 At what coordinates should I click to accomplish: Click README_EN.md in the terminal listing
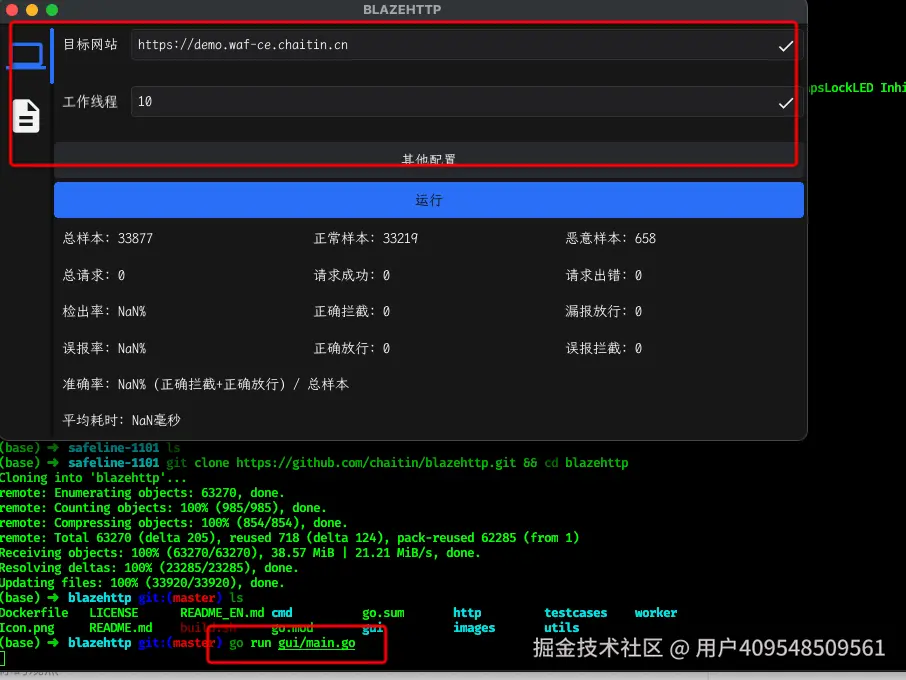[222, 613]
